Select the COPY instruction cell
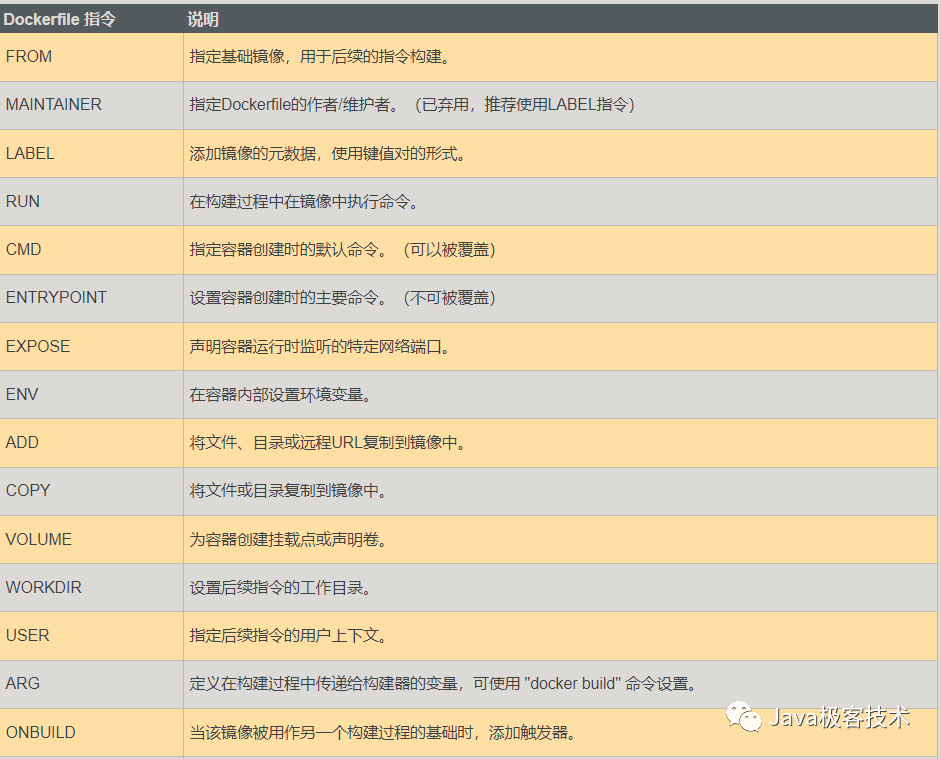The height and width of the screenshot is (759, 941). coord(91,491)
